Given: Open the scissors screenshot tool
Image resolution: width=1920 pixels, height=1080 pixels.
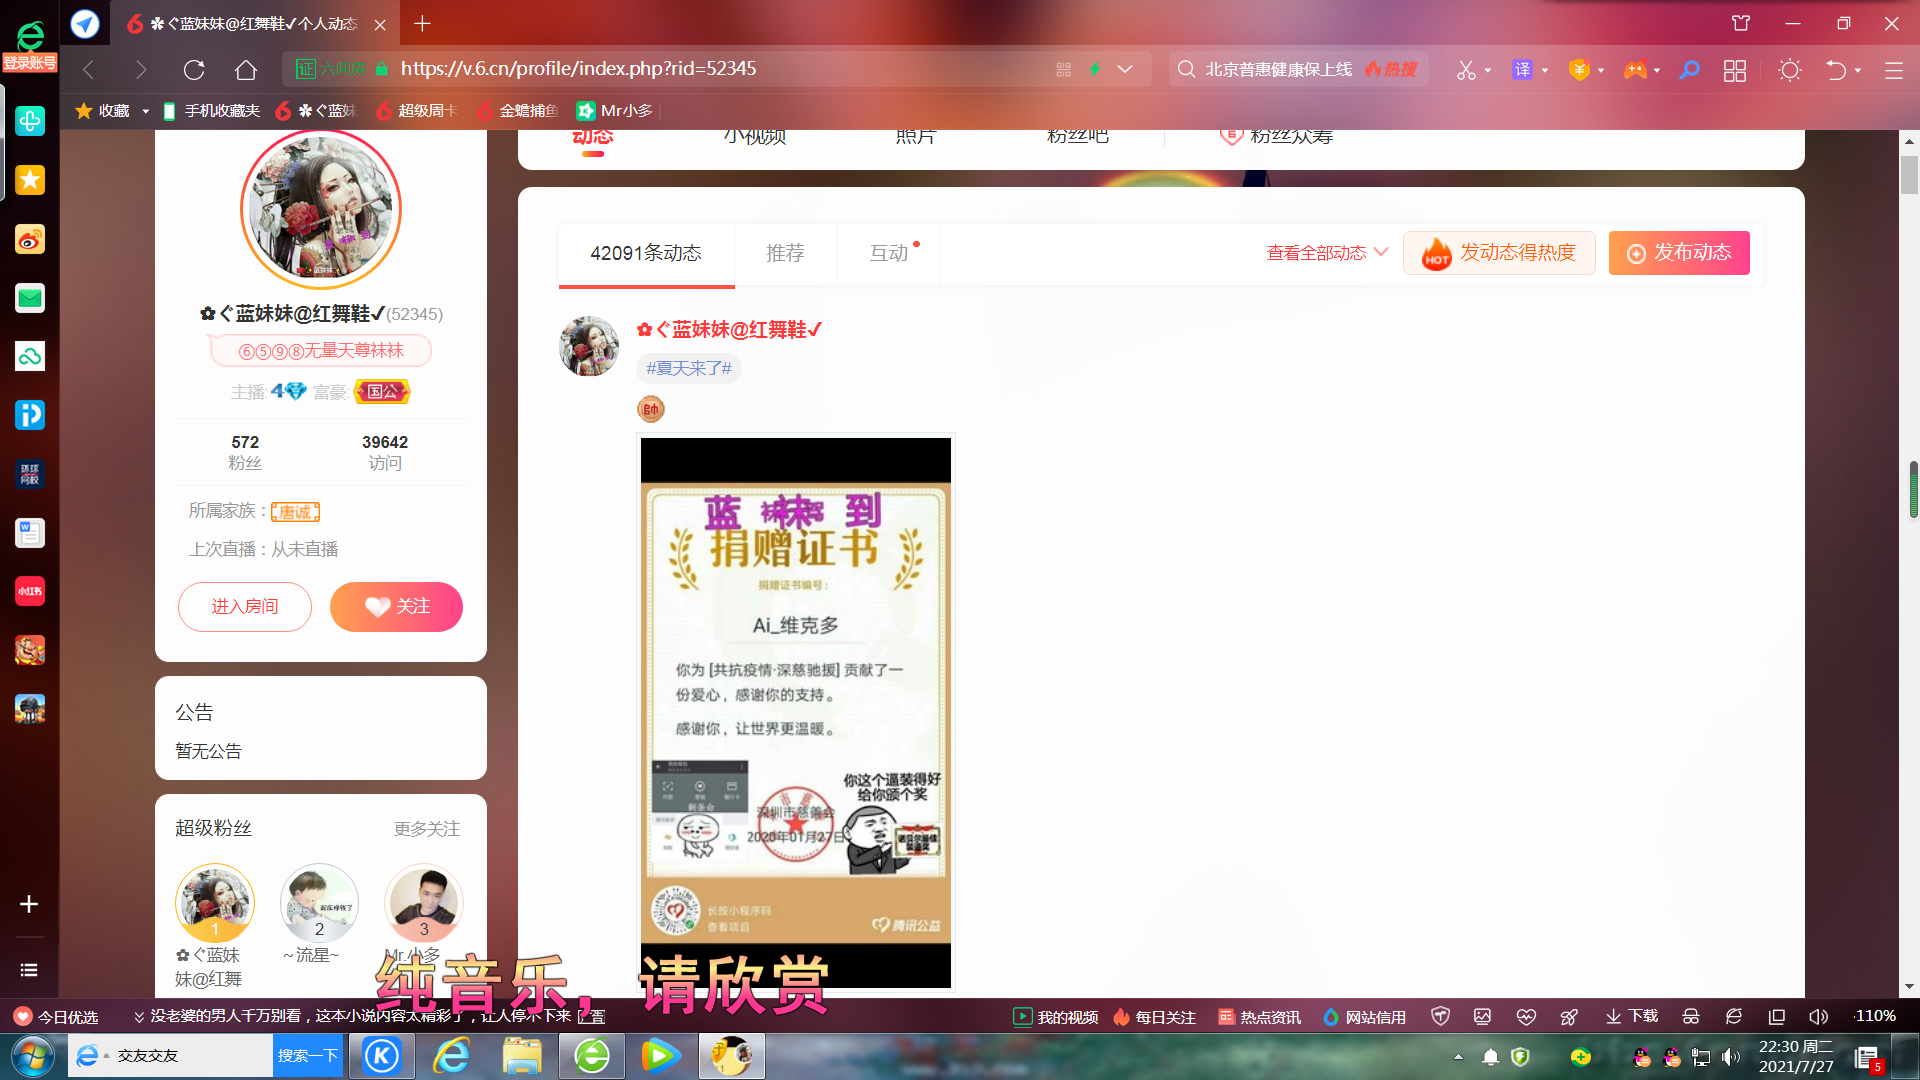Looking at the screenshot, I should point(1466,70).
